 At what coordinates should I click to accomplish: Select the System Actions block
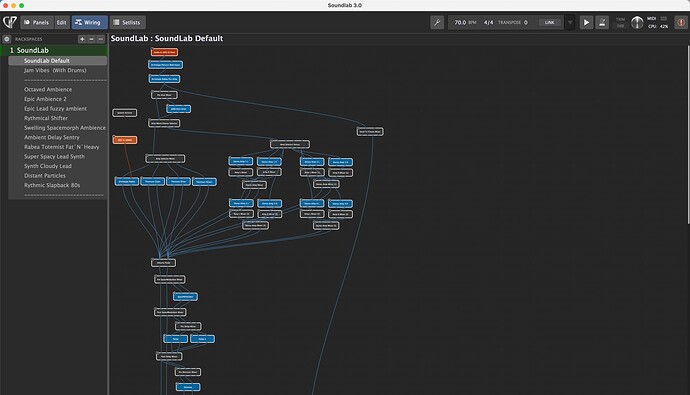tap(125, 113)
